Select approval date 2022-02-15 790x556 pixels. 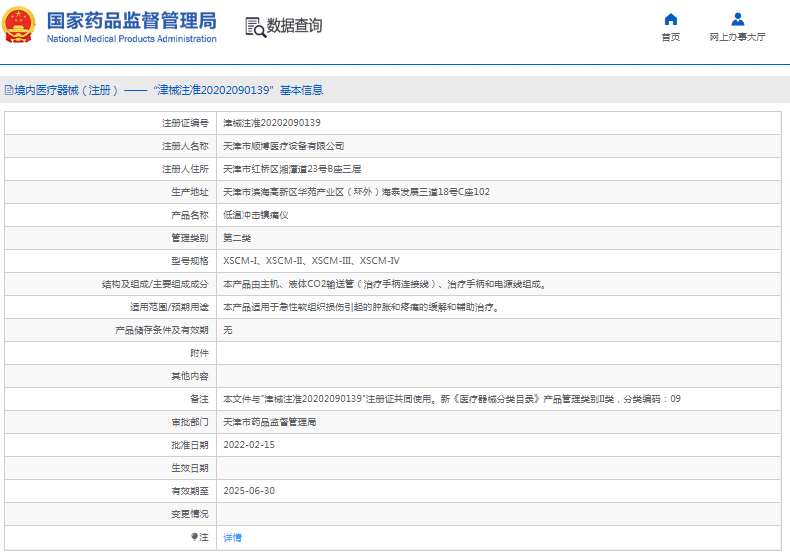[249, 445]
